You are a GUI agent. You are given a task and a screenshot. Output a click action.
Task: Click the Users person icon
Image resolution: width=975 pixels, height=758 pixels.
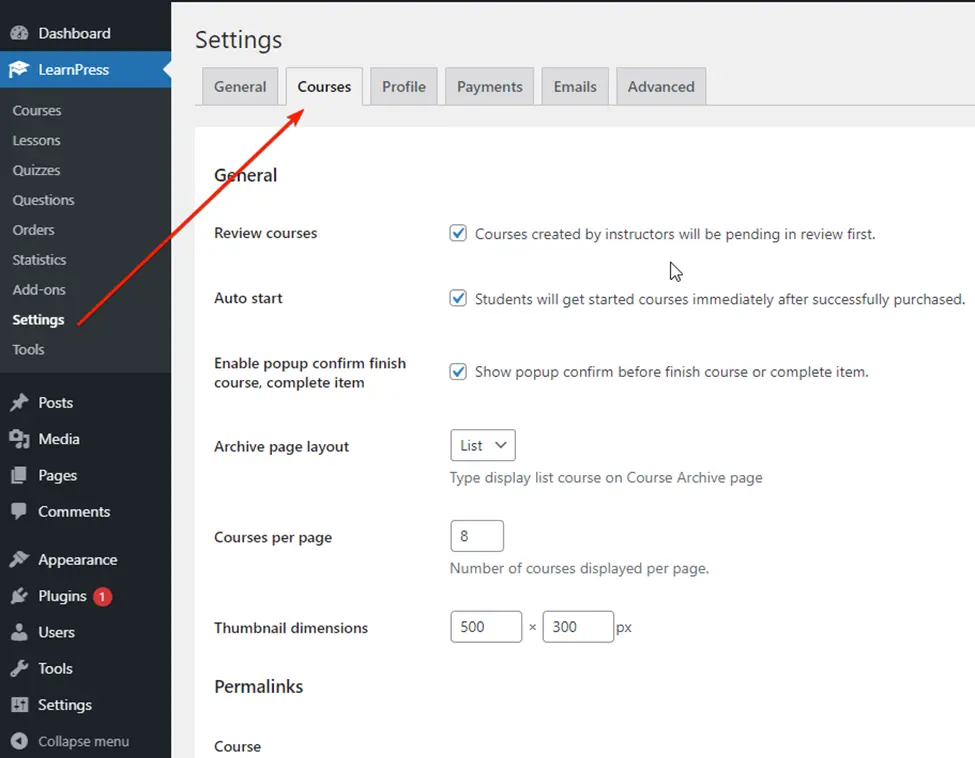pyautogui.click(x=19, y=633)
